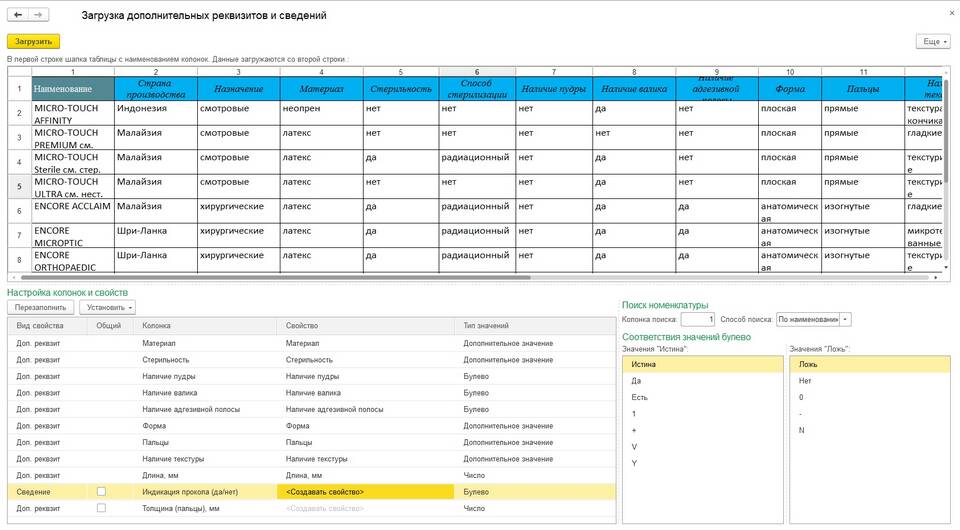Select row number 5 in the spreadsheet
960x530 pixels.
pyautogui.click(x=19, y=186)
